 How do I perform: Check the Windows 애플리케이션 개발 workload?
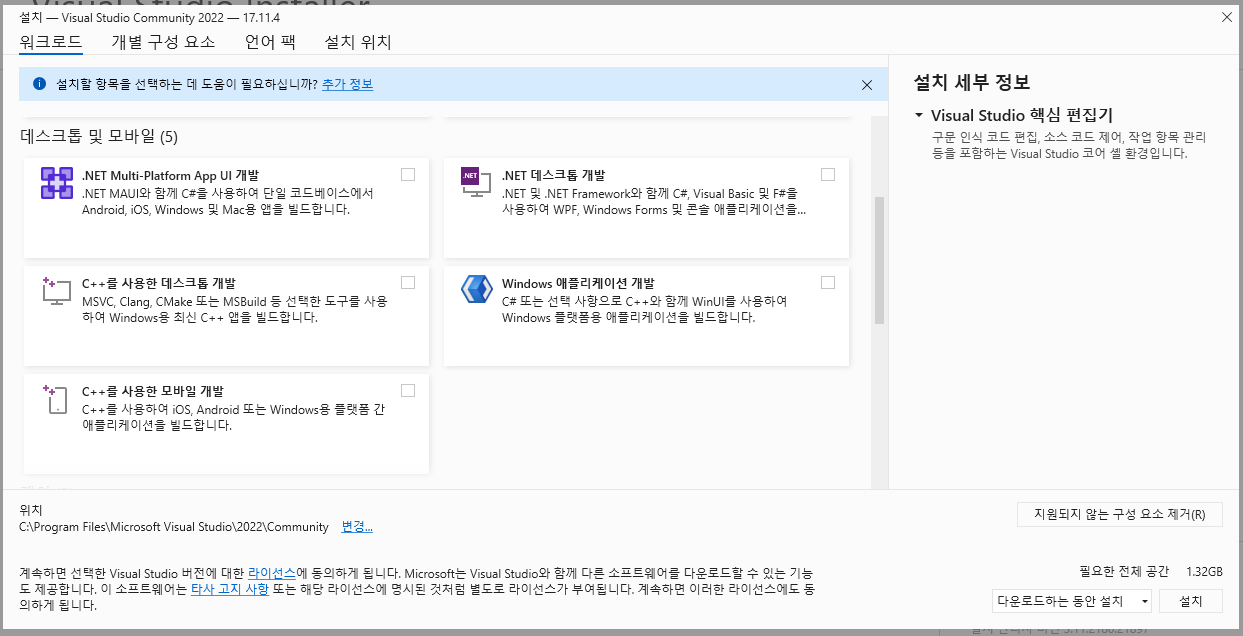coord(828,282)
